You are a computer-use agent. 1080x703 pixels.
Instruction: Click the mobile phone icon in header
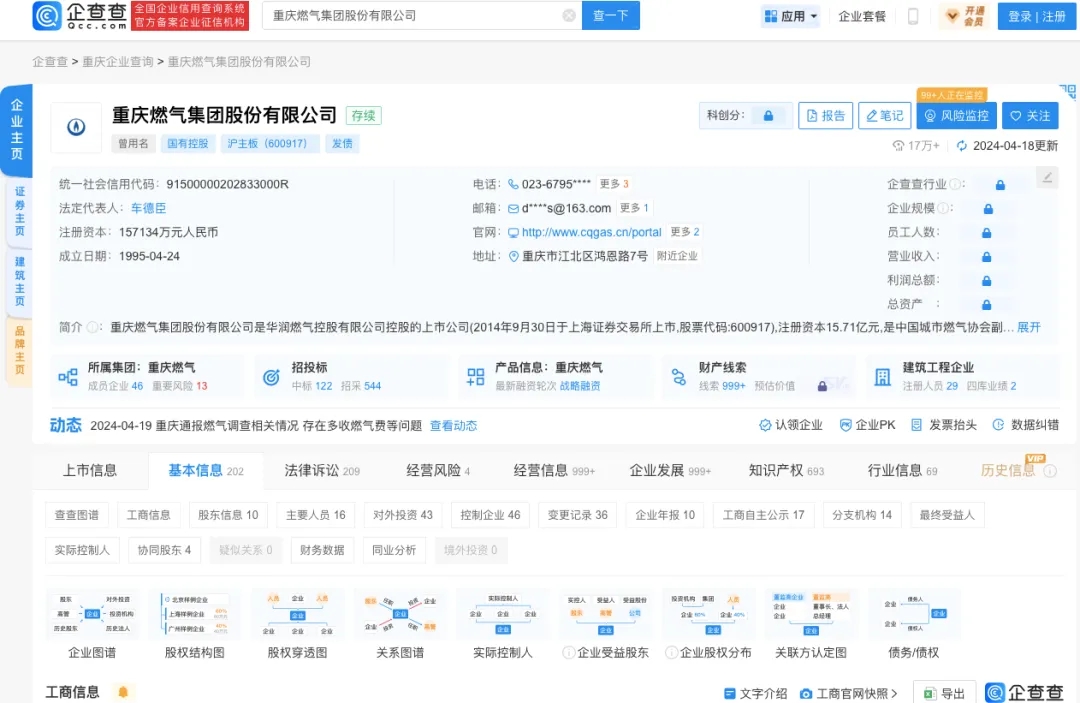913,16
